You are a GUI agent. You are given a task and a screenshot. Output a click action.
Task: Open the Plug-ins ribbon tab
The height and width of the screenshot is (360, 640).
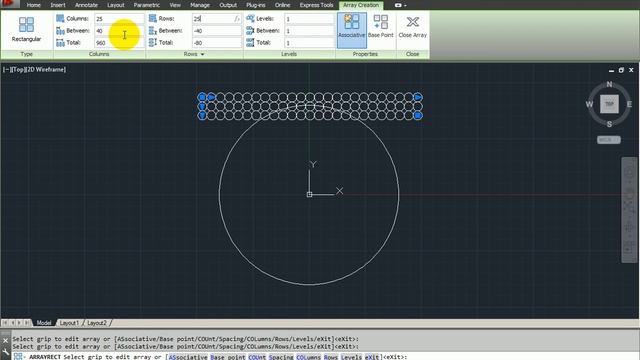coord(256,5)
